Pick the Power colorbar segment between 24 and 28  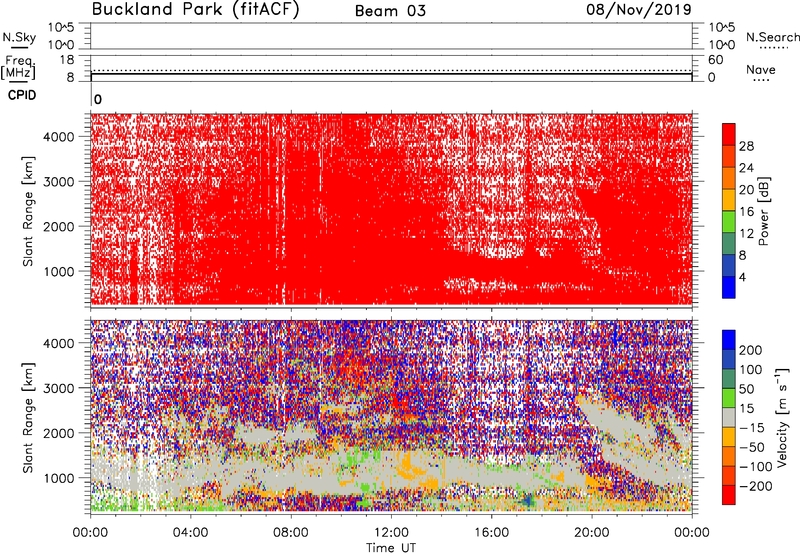pyautogui.click(x=729, y=157)
